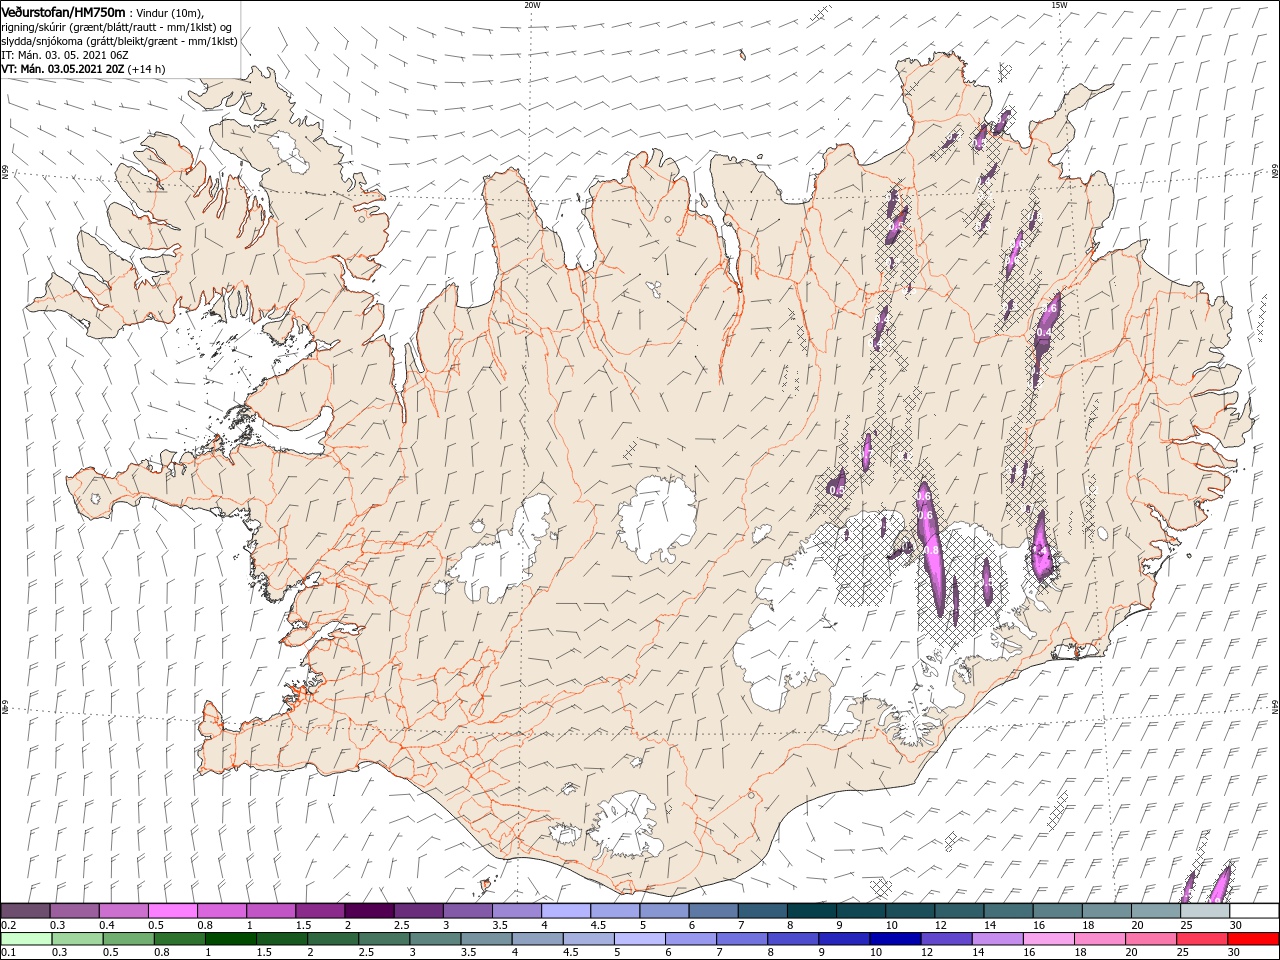Pick lower legend bright red swatch after 30
Screen dimensions: 1280x960
1253,939
